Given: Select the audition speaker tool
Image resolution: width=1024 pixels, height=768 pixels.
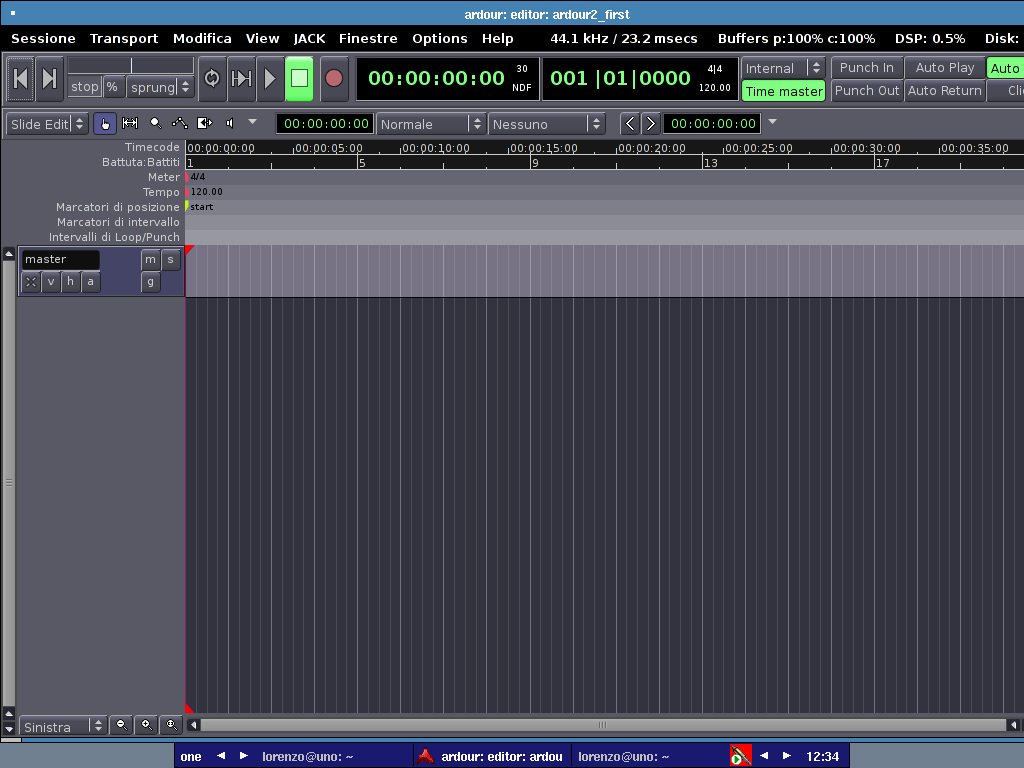Looking at the screenshot, I should click(229, 124).
